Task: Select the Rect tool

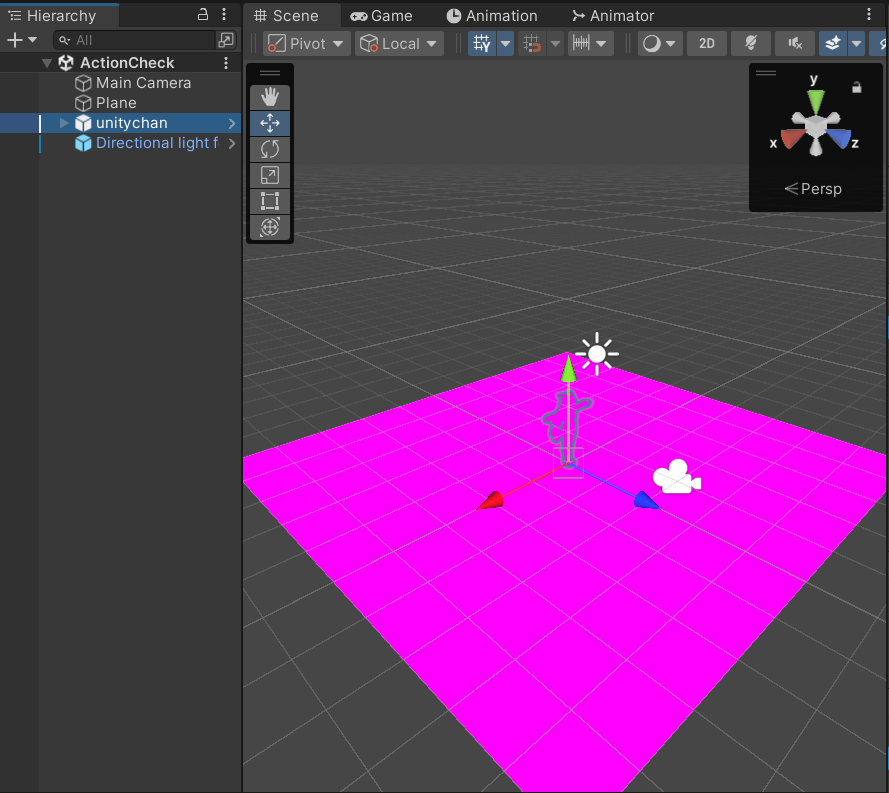Action: (x=270, y=201)
